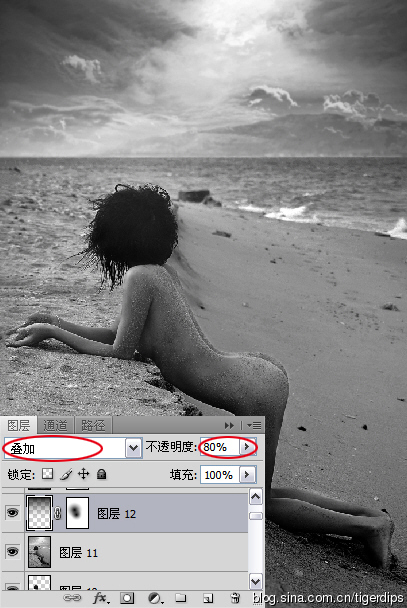Select the 图层 12 layer name
Image resolution: width=407 pixels, height=608 pixels.
(x=116, y=514)
